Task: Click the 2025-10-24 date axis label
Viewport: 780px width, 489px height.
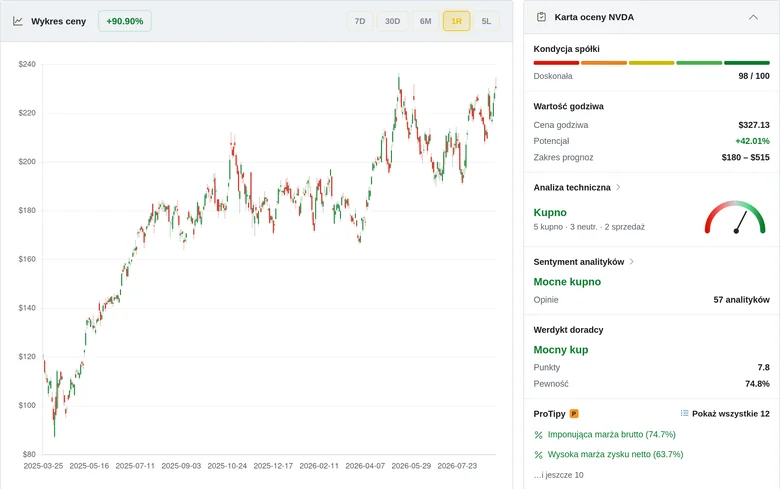Action: click(227, 466)
